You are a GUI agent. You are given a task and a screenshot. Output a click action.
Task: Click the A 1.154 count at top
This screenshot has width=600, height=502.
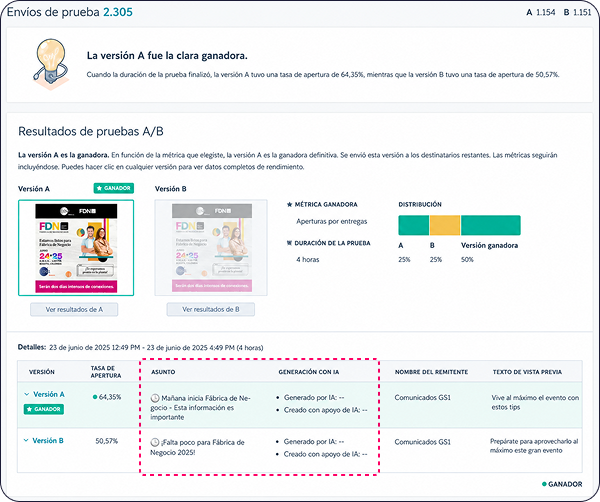click(x=541, y=12)
